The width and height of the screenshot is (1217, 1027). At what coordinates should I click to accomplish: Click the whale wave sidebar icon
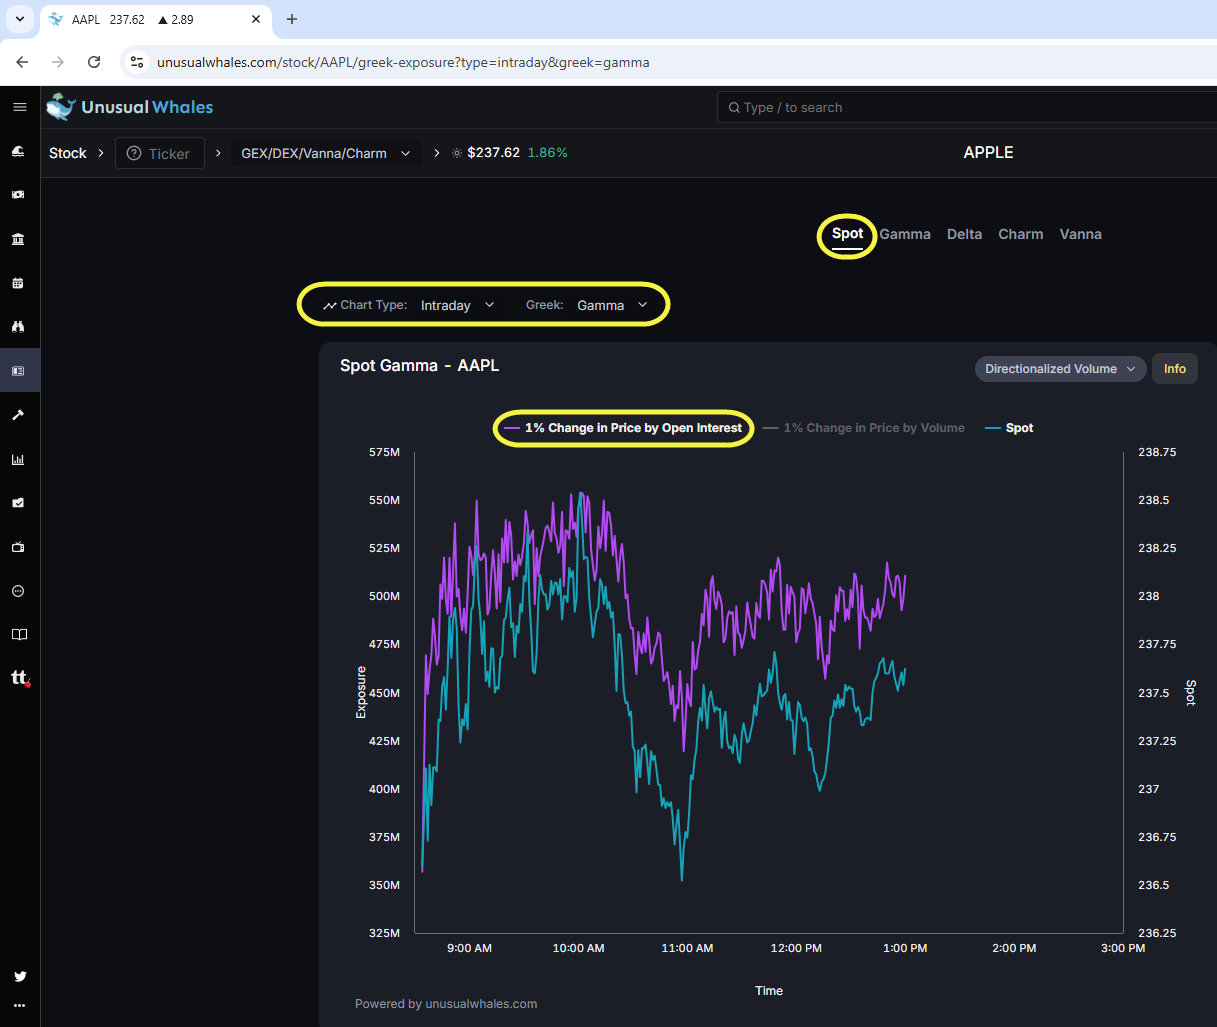(x=18, y=151)
